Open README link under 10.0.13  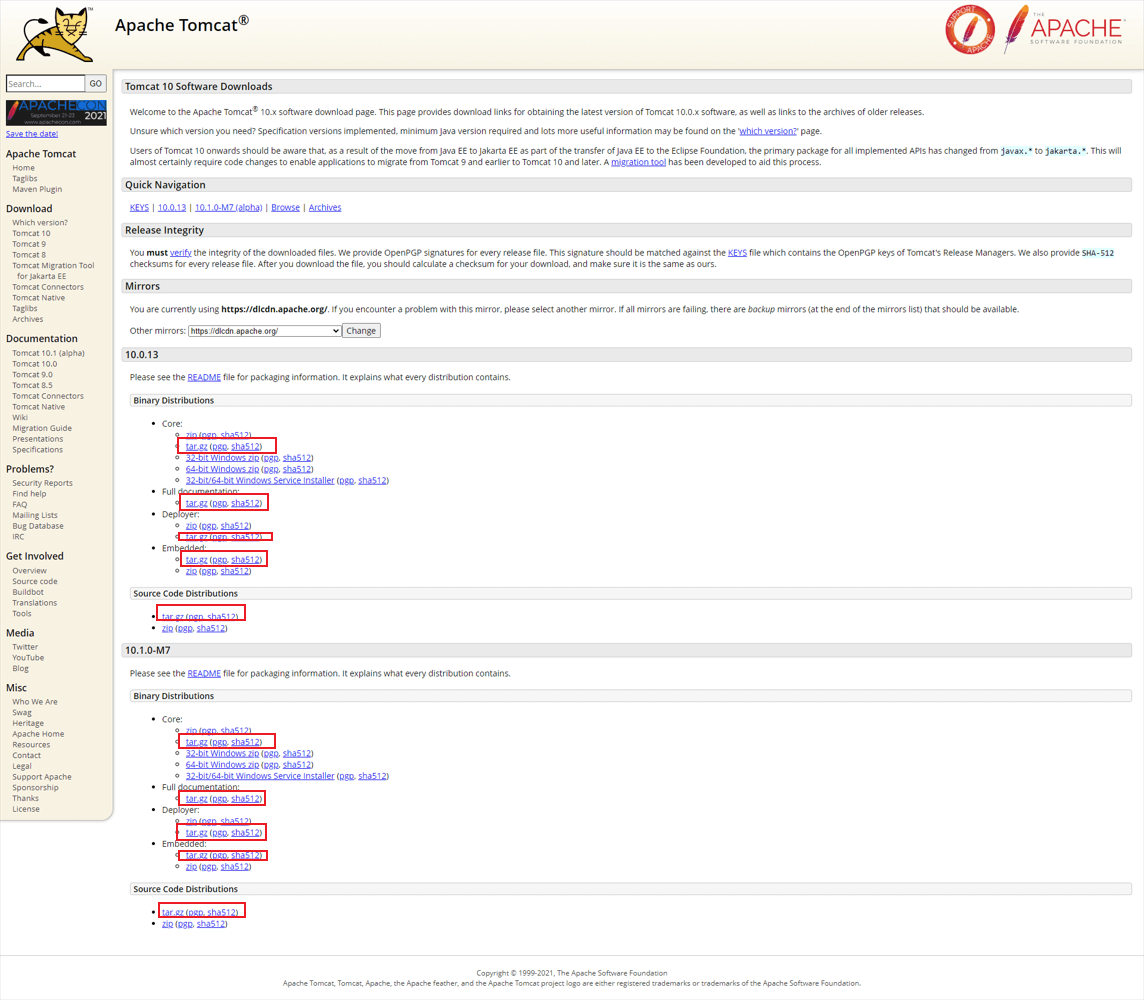click(204, 377)
